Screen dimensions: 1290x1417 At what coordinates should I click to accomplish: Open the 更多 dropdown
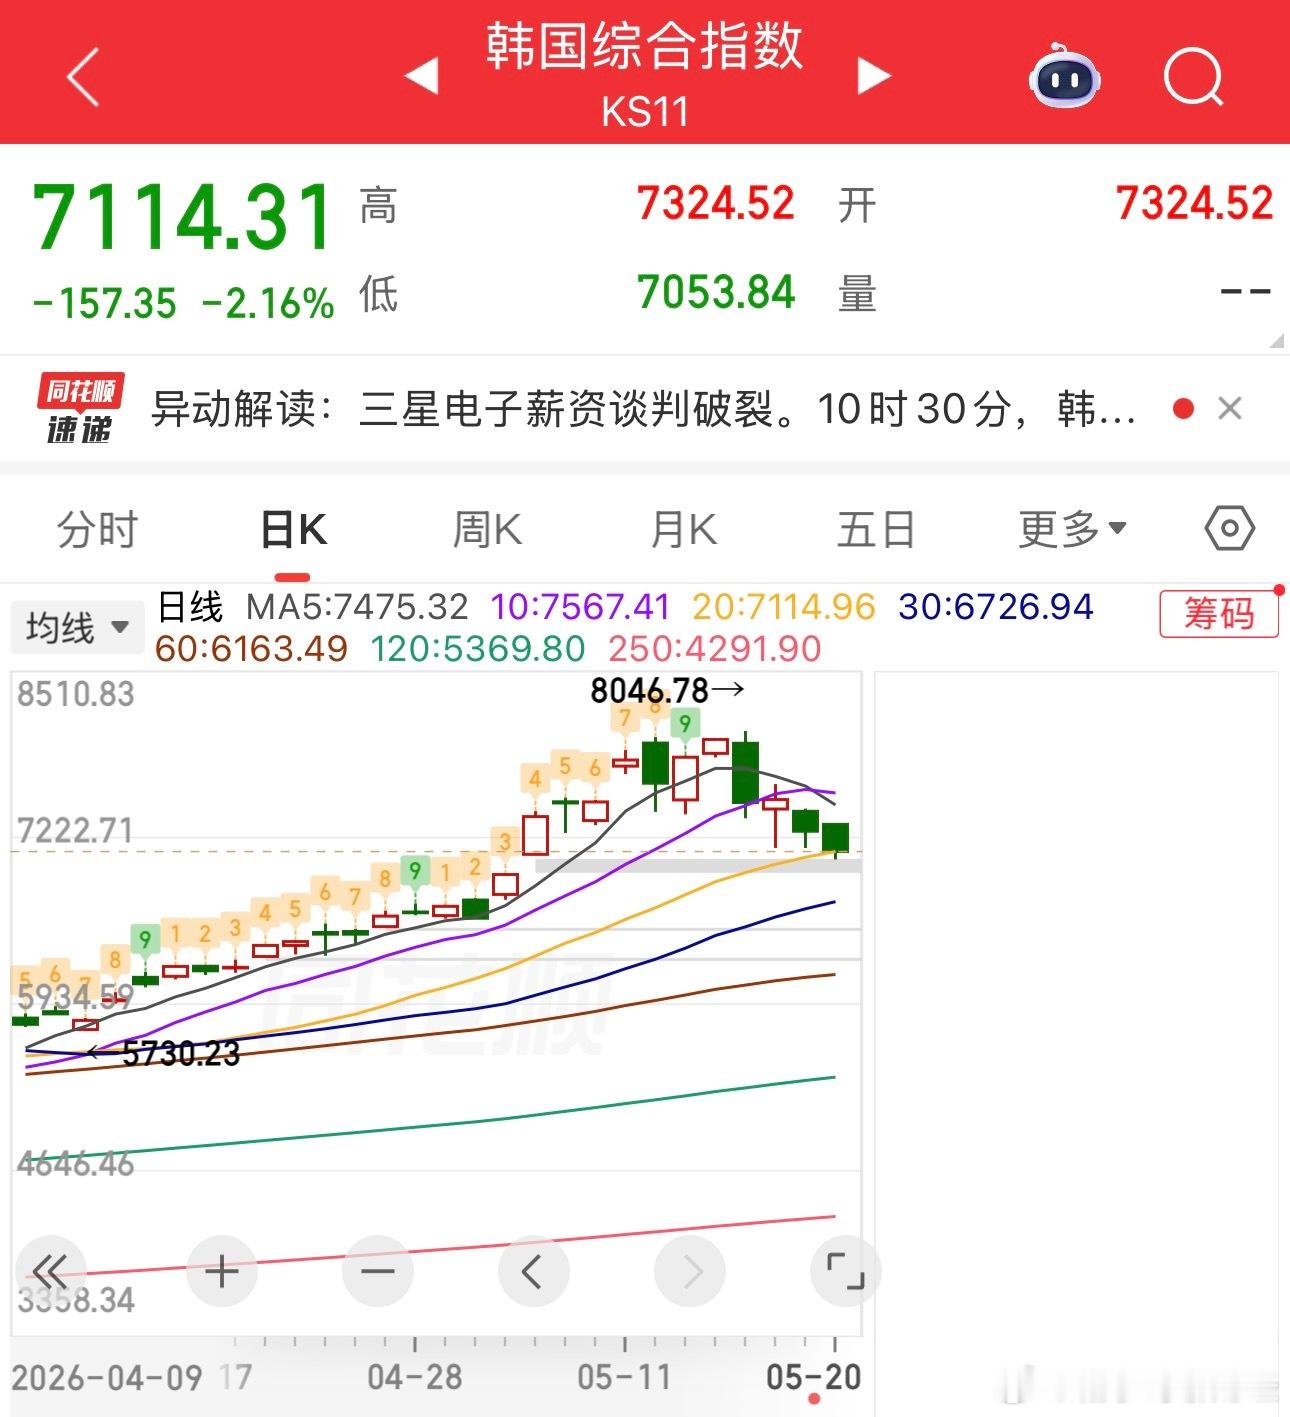click(1072, 529)
